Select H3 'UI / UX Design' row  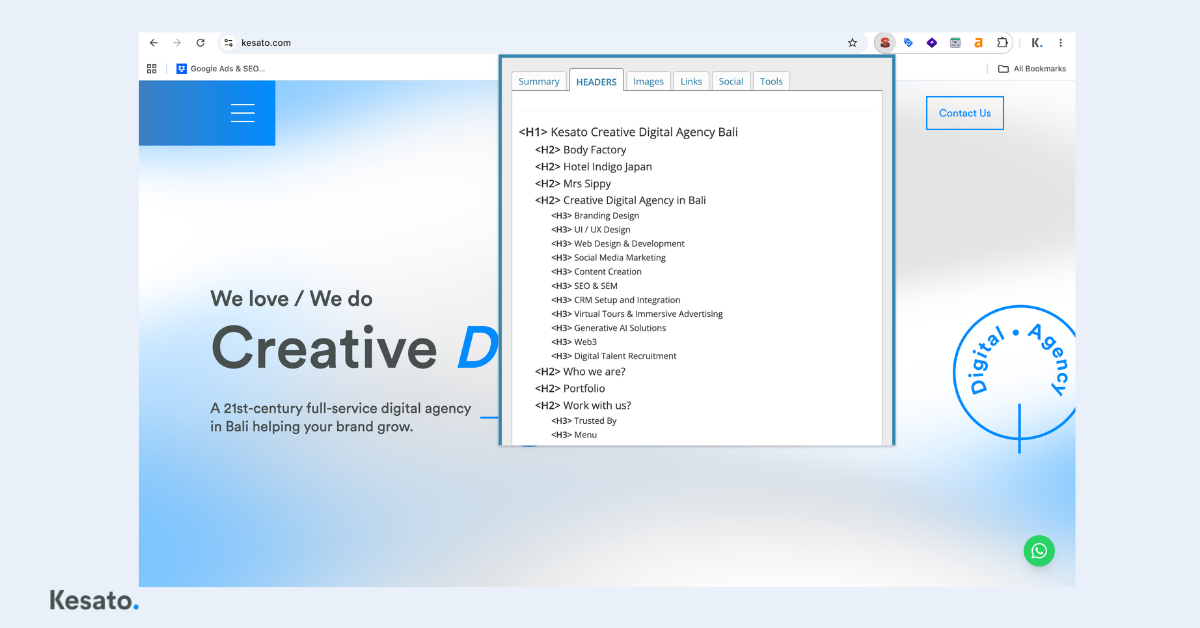point(591,230)
